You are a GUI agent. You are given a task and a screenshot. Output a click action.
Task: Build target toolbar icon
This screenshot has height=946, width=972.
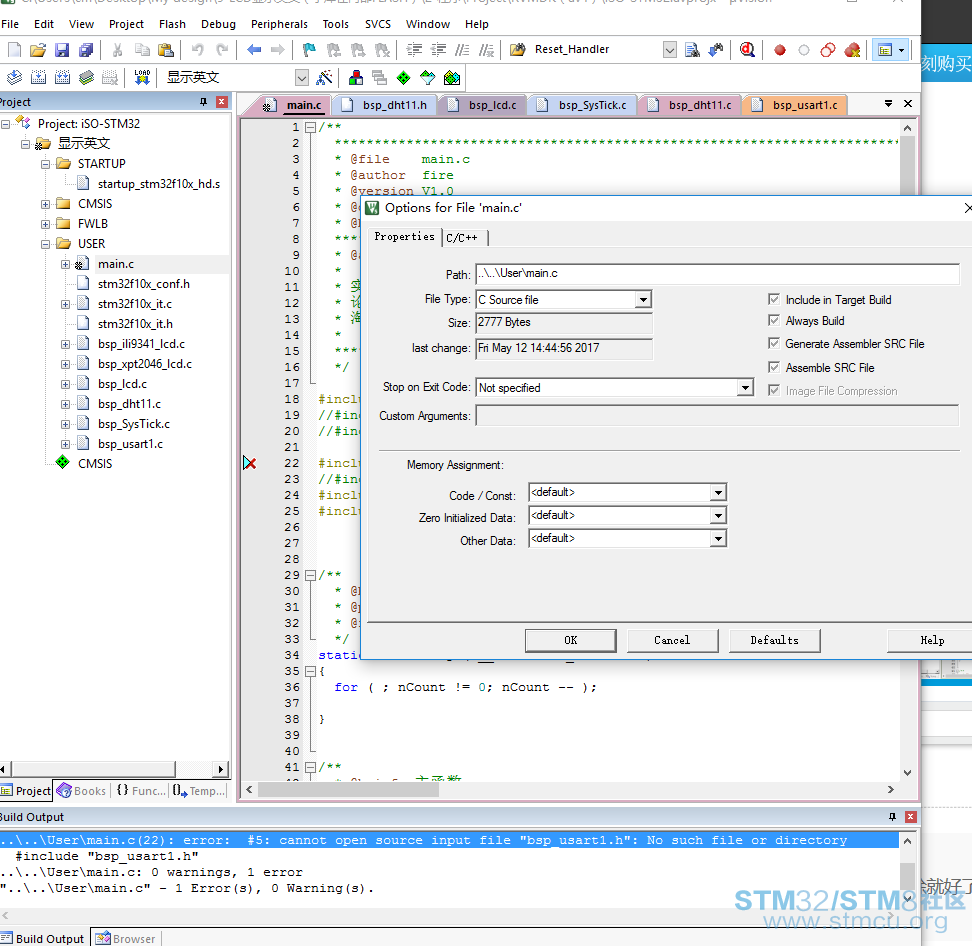pyautogui.click(x=38, y=77)
